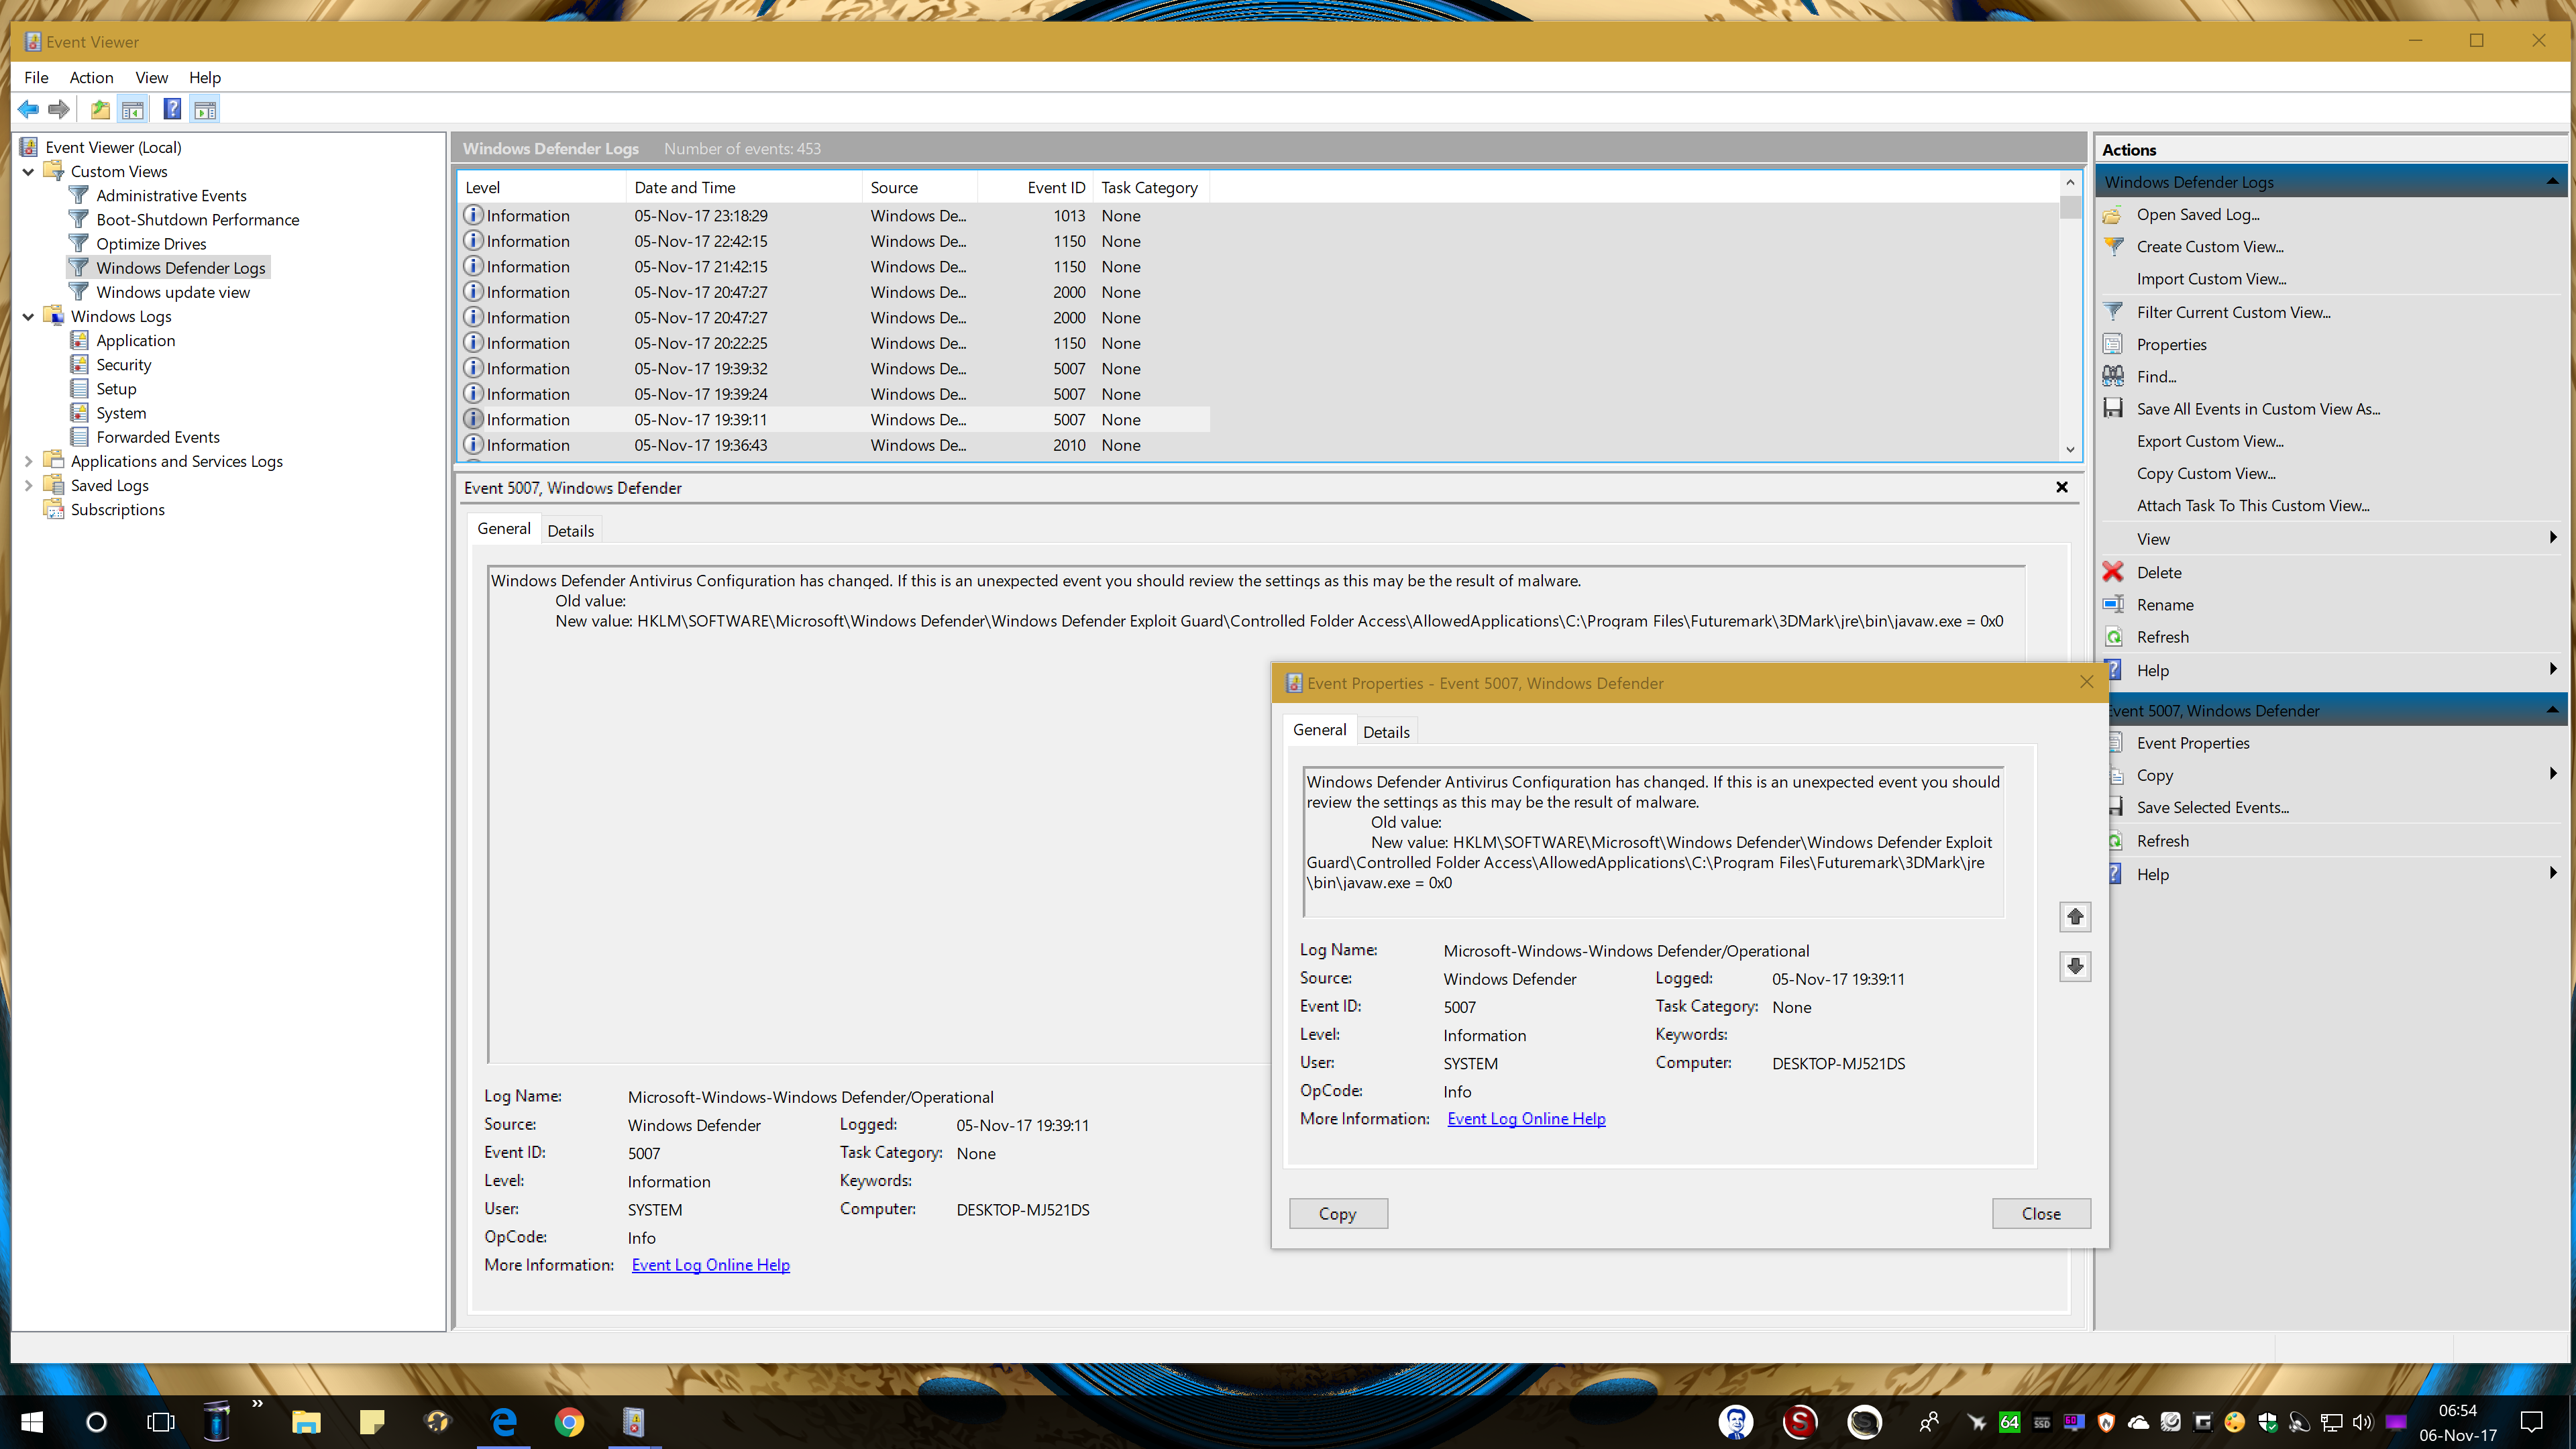2576x1449 pixels.
Task: Open Properties in Actions pane
Action: pyautogui.click(x=2171, y=344)
